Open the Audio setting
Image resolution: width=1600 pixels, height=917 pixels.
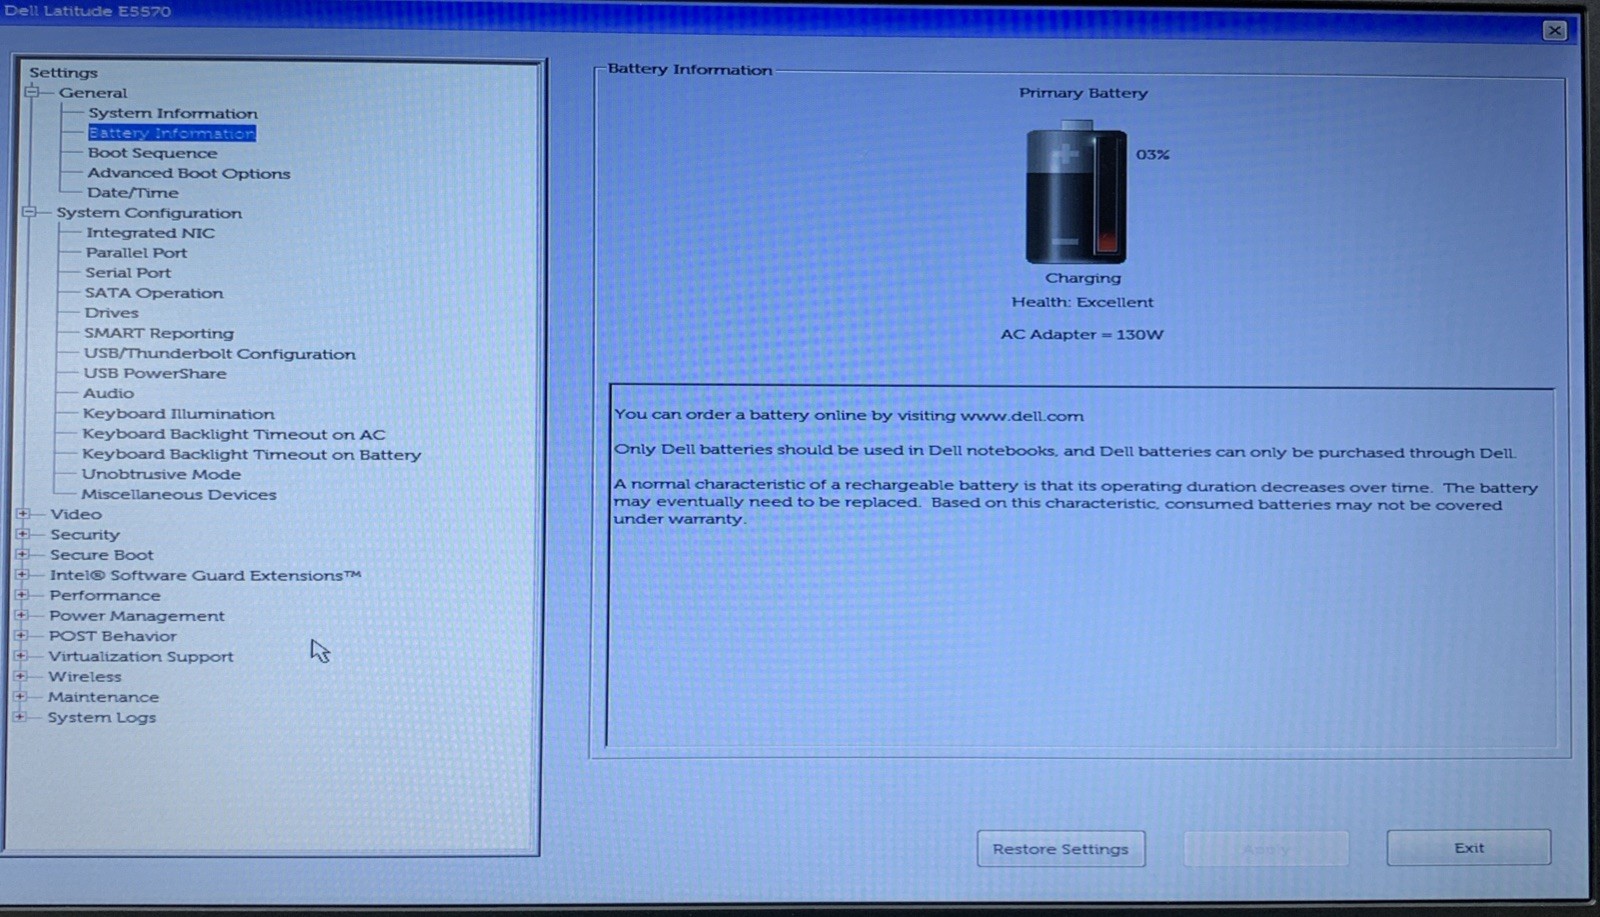tap(108, 393)
